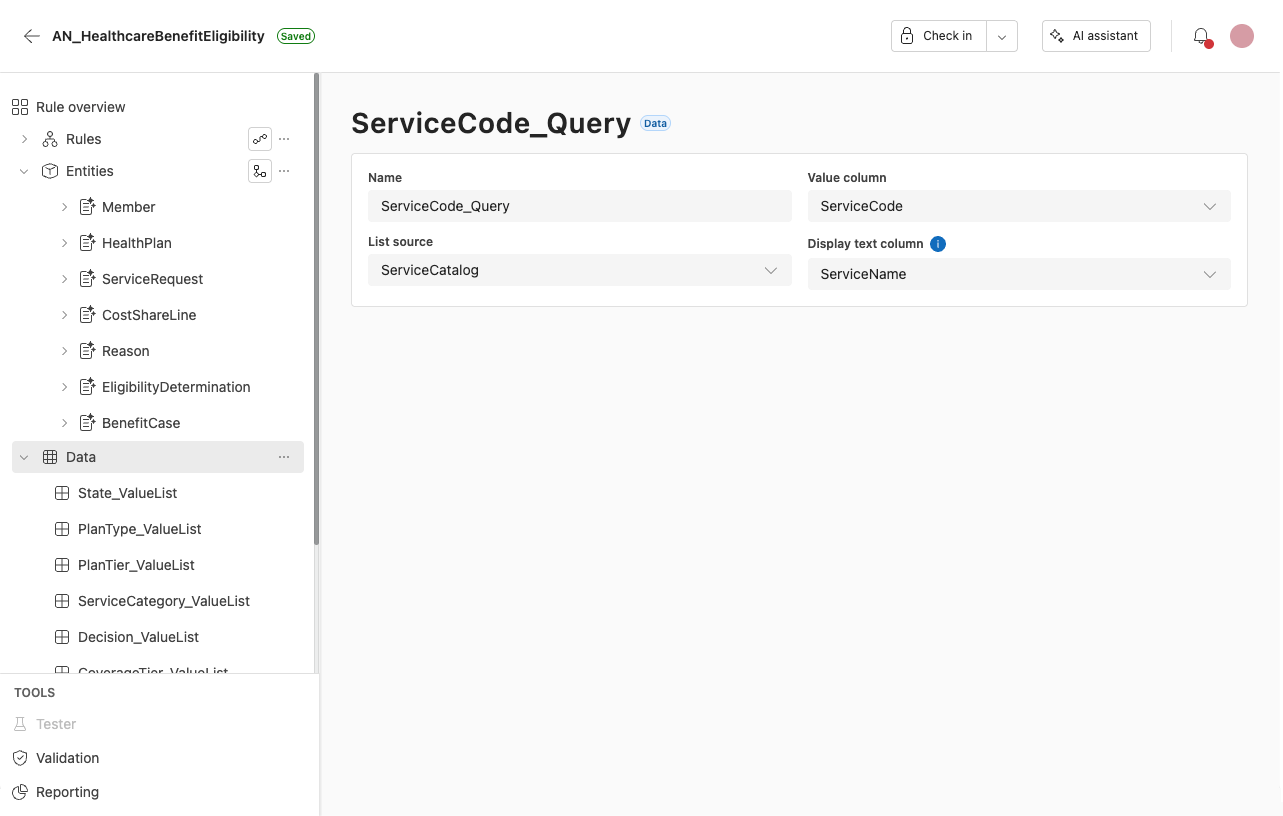This screenshot has height=816, width=1283.
Task: Open the Check in dropdown arrow
Action: coord(1002,36)
